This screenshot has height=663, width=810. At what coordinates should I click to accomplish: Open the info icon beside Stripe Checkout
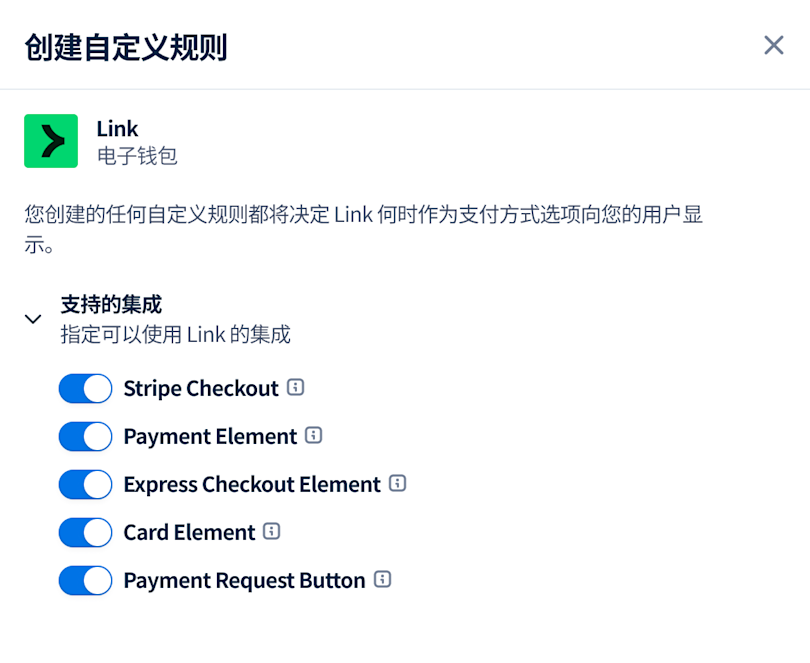(x=297, y=388)
